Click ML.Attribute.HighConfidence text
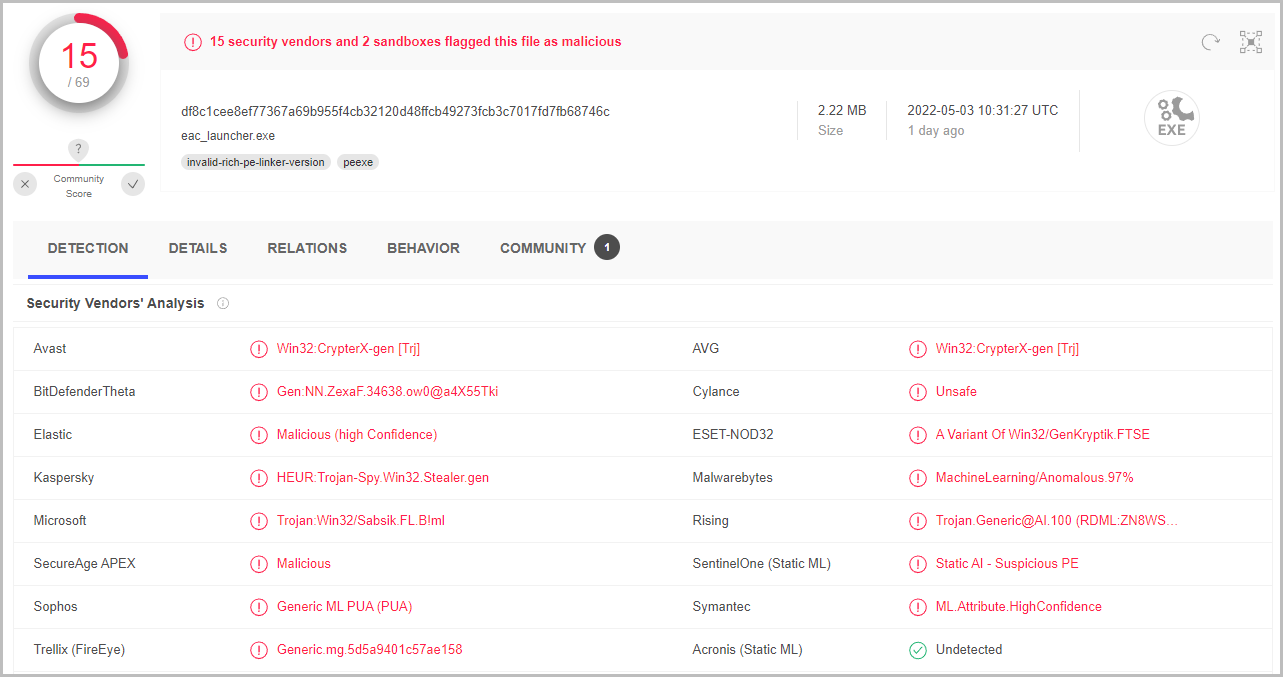 1019,607
